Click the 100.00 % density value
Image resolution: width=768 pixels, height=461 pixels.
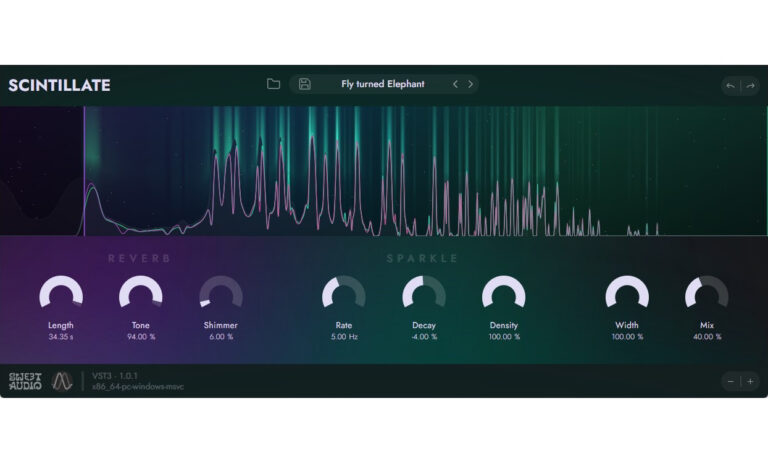point(504,337)
